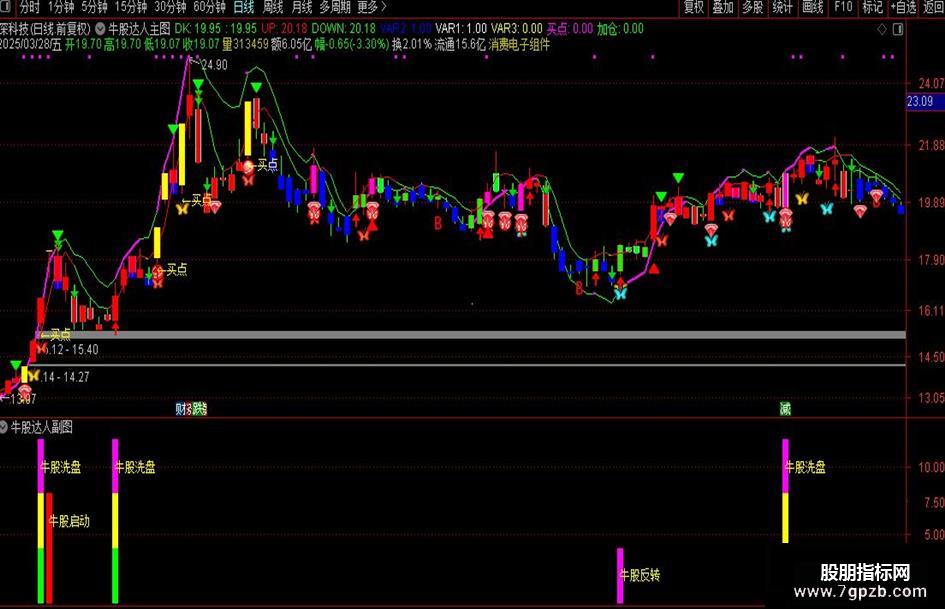Image resolution: width=945 pixels, height=609 pixels.
Task: Click the green 跌 event marker
Action: pos(199,409)
